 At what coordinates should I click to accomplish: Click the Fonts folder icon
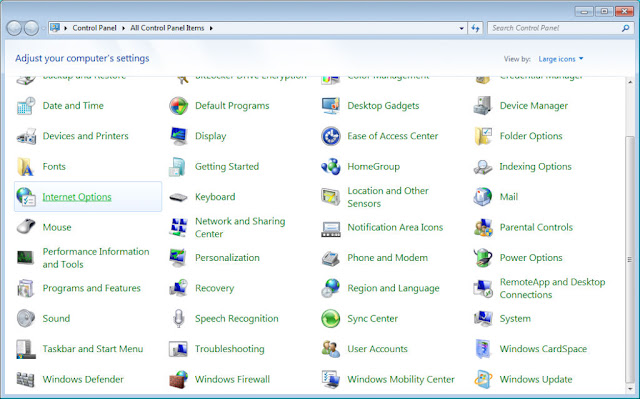click(26, 166)
